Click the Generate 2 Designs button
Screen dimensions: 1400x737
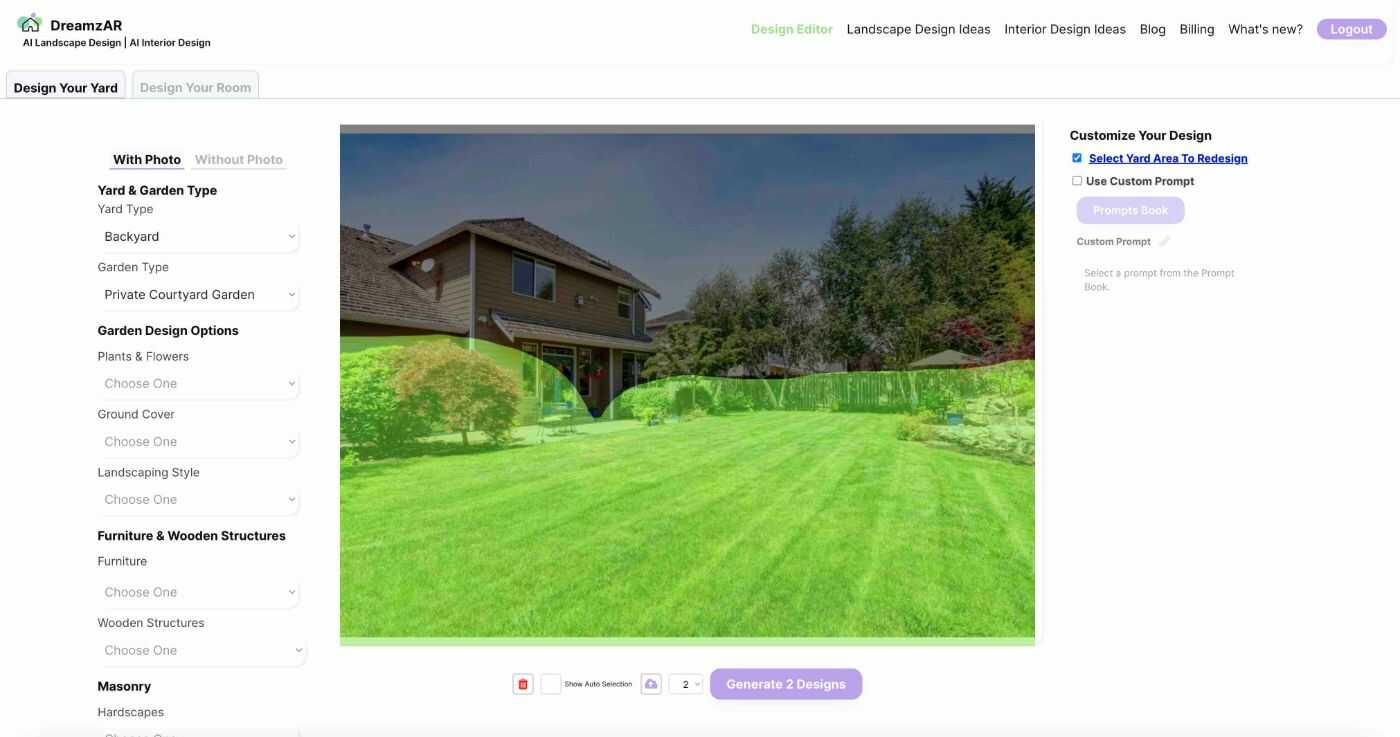(786, 684)
